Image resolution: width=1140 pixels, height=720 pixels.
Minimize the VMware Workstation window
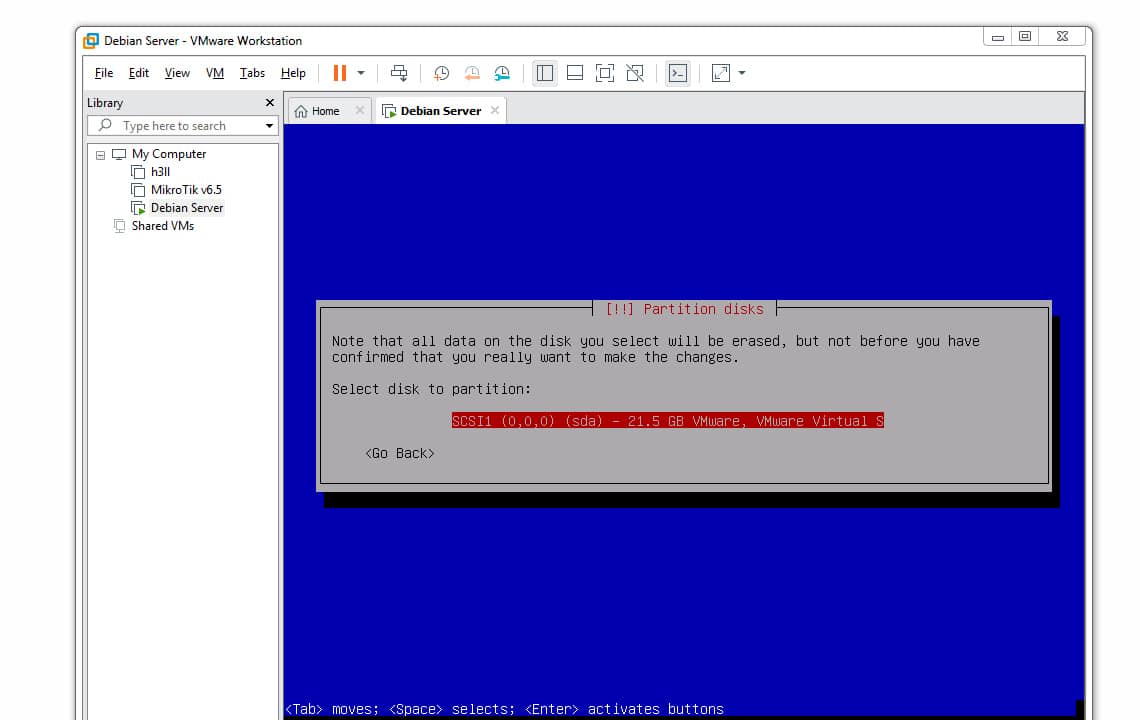point(998,36)
